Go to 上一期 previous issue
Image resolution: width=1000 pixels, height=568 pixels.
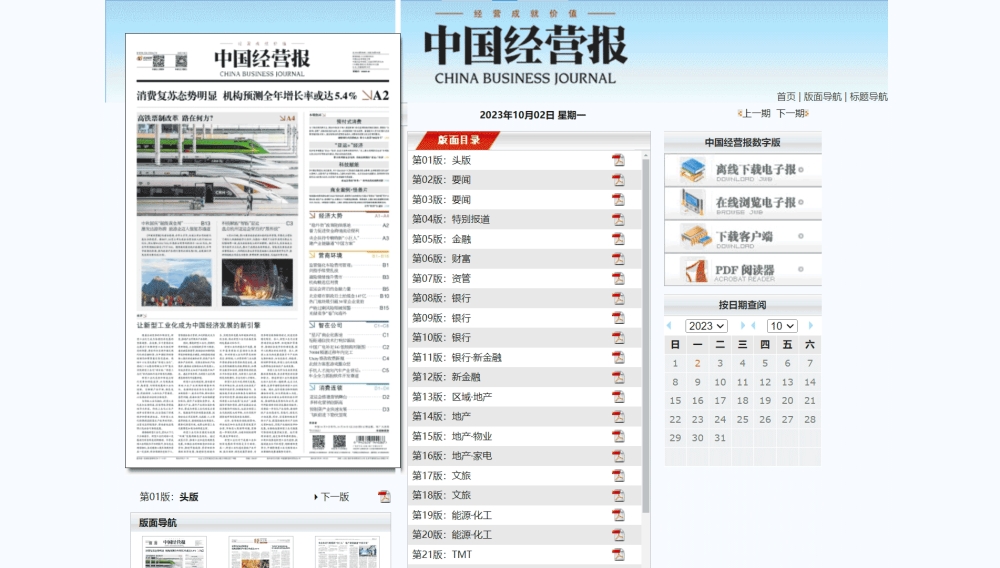(756, 113)
